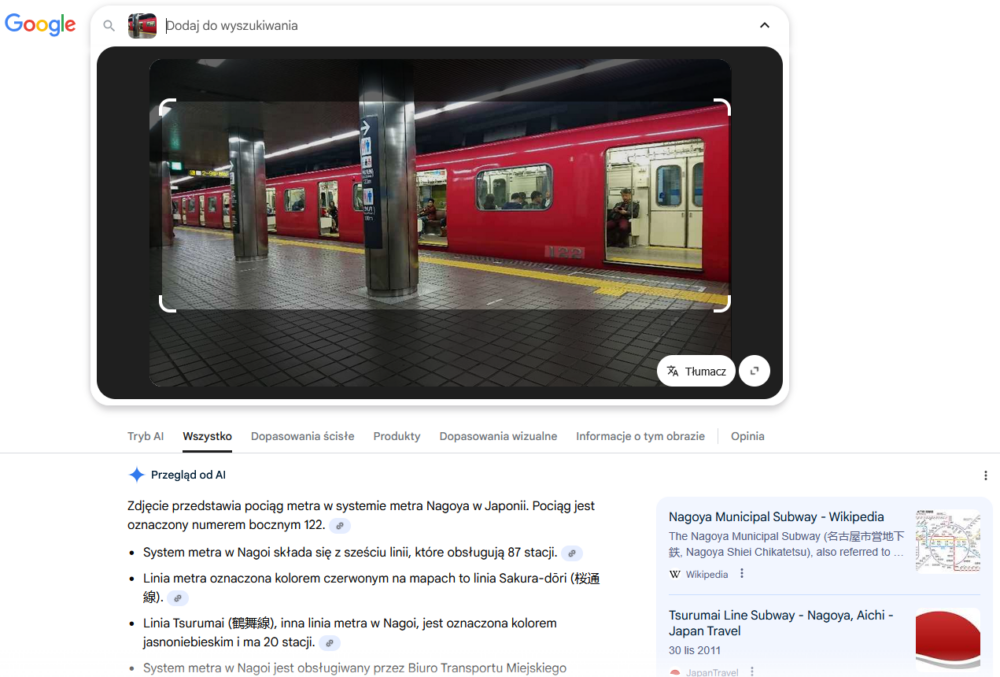Open AI overview three-dot options menu
Viewport: 1000px width, 677px height.
pyautogui.click(x=985, y=476)
